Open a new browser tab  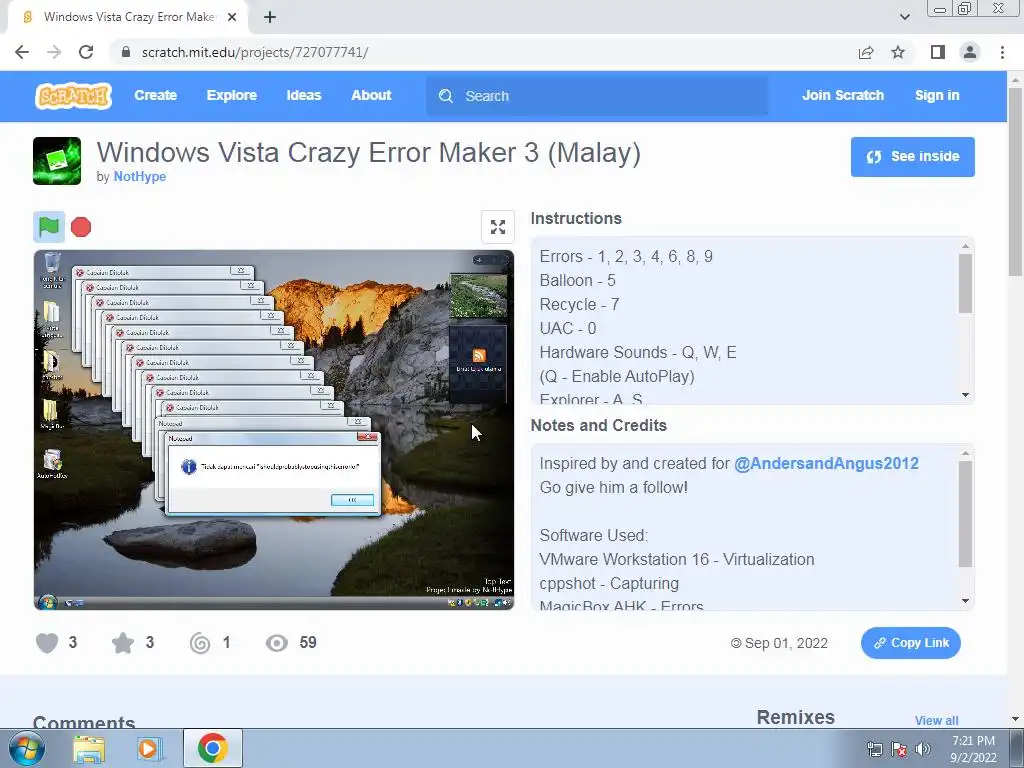tap(270, 18)
